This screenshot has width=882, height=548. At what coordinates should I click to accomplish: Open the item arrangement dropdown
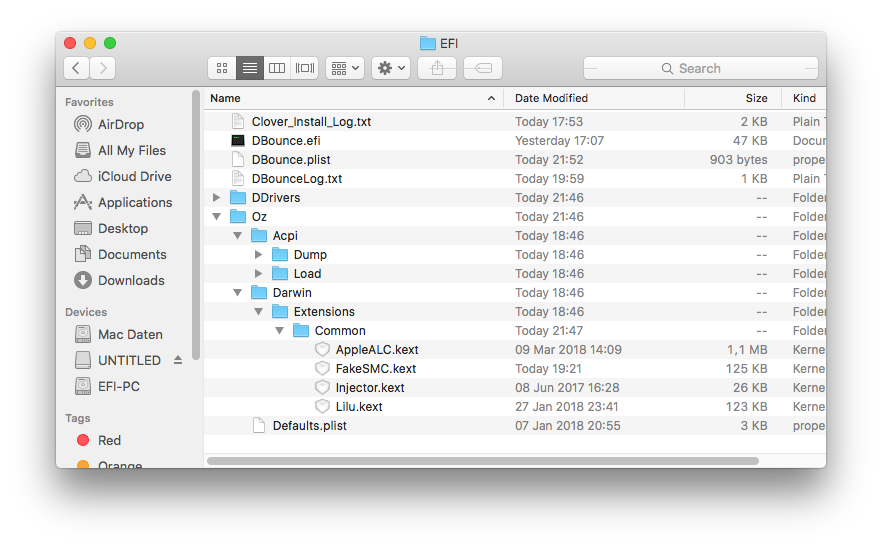345,68
